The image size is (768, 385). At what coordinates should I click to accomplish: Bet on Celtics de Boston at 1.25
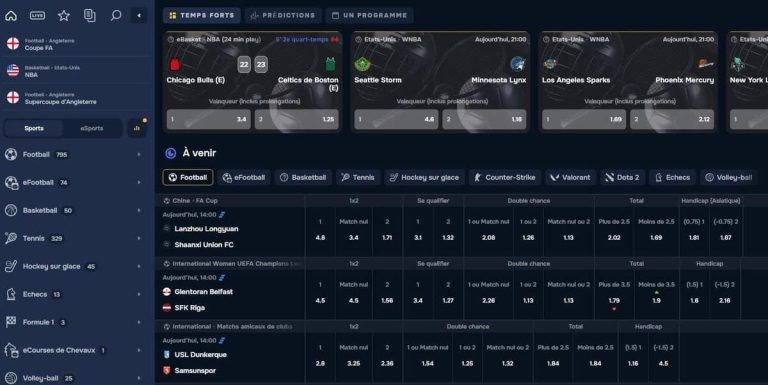pos(297,119)
